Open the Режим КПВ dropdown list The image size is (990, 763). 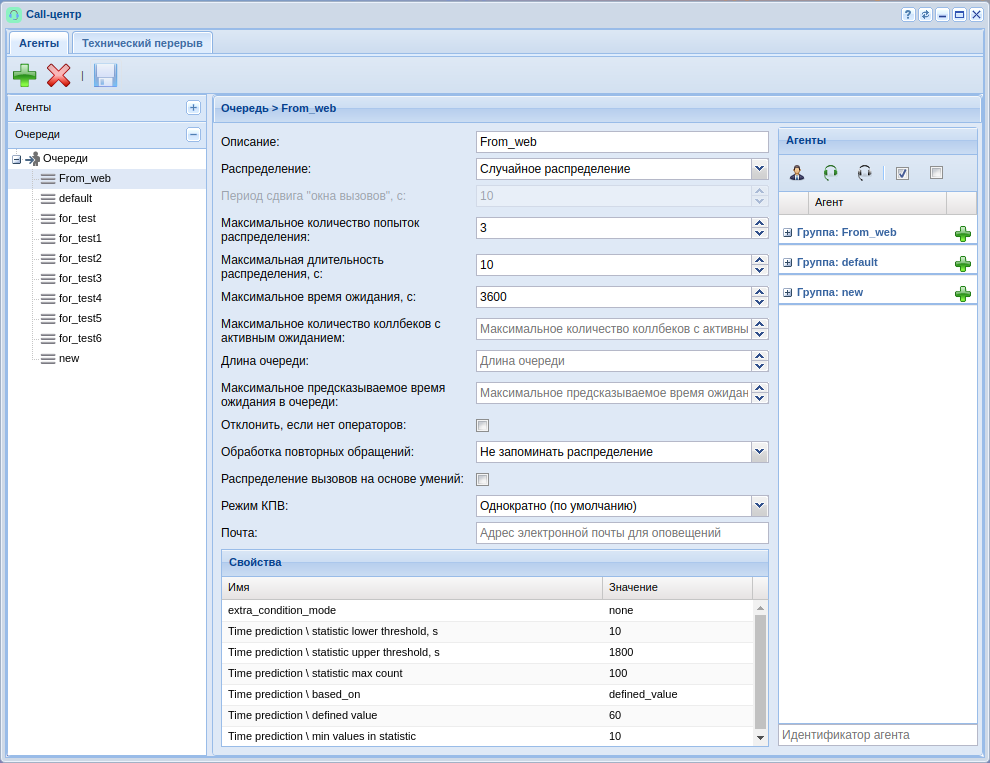coord(759,506)
